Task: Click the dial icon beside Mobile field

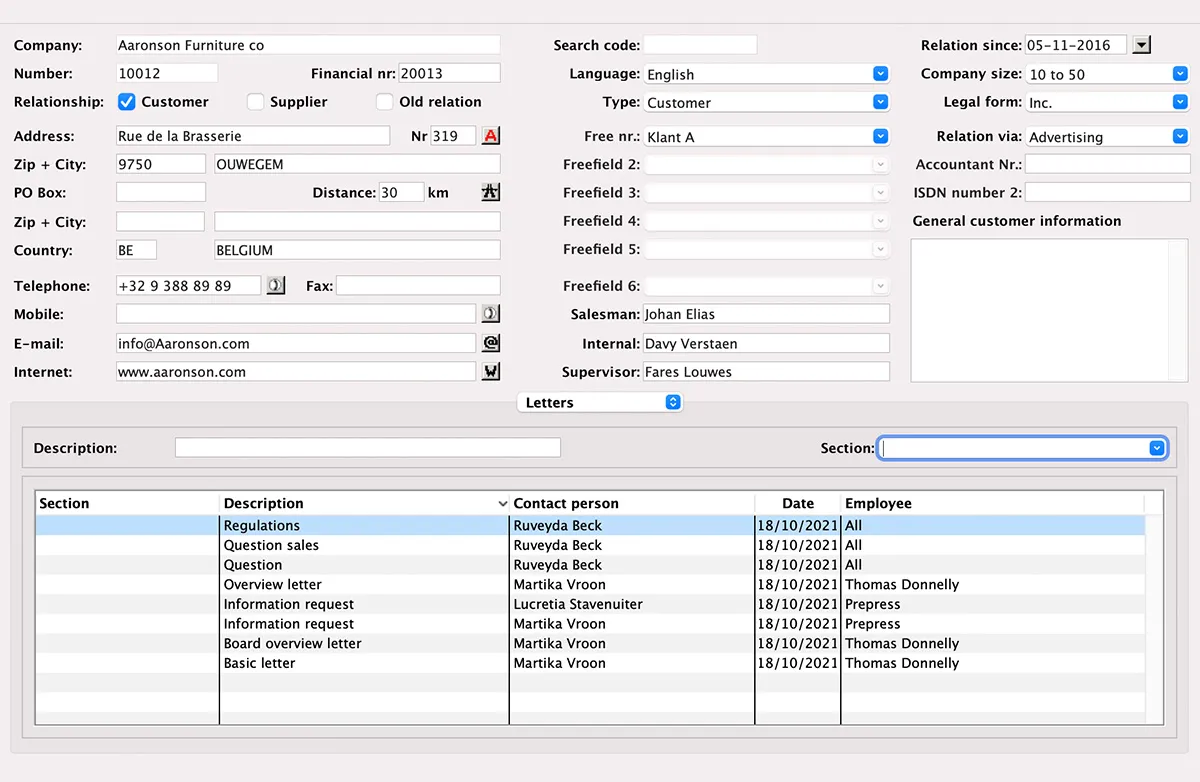Action: pos(490,314)
